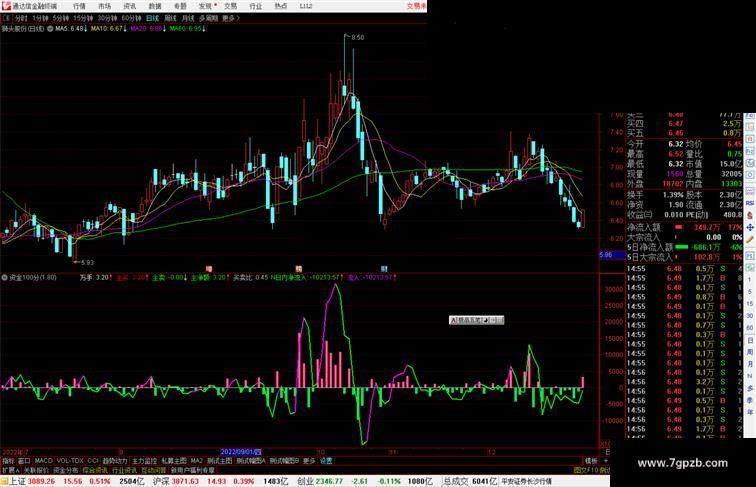Open the 互动问答 tab

(x=153, y=470)
